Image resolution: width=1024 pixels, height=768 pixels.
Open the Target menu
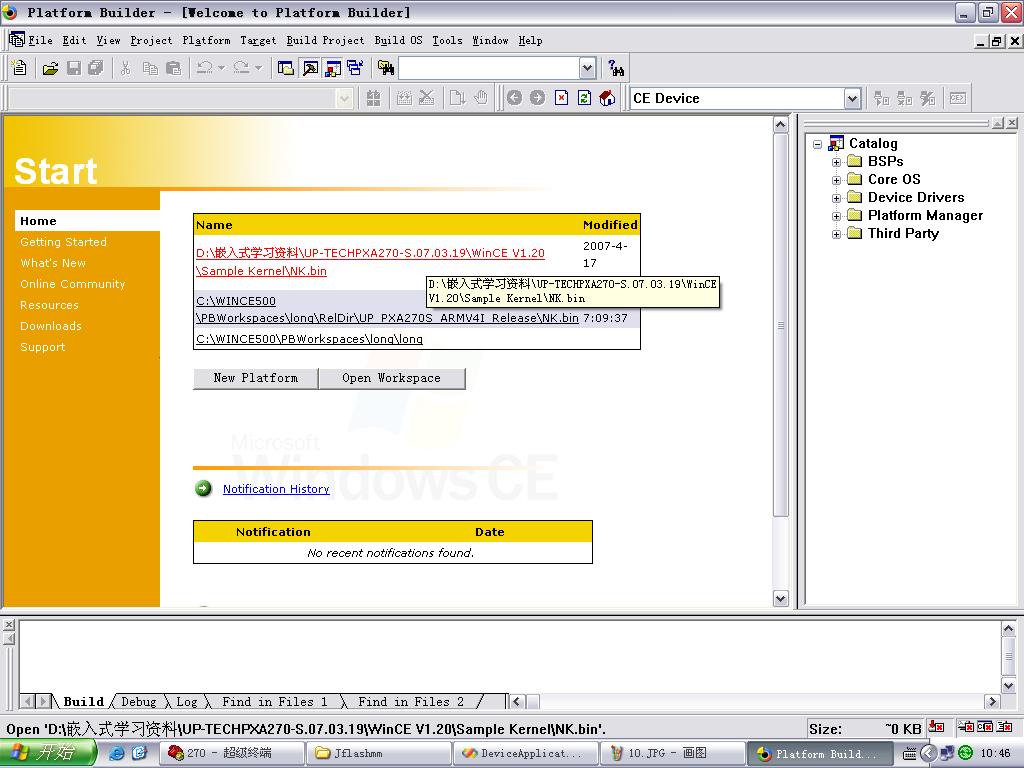(258, 40)
